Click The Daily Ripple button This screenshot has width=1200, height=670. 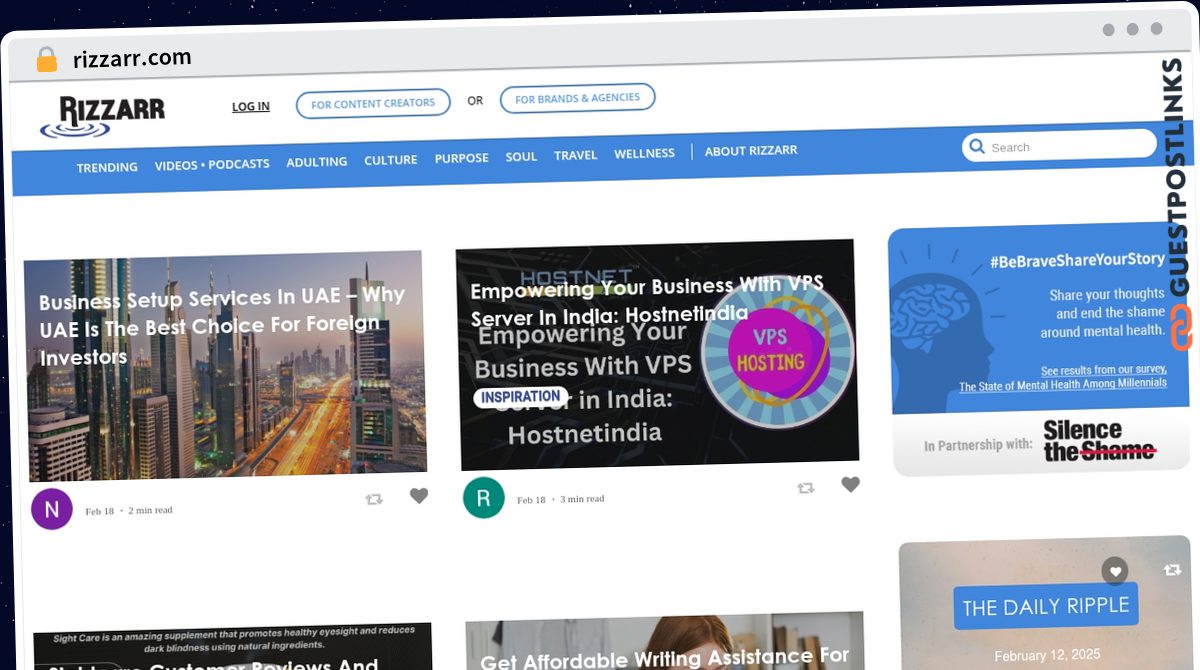coord(1046,607)
